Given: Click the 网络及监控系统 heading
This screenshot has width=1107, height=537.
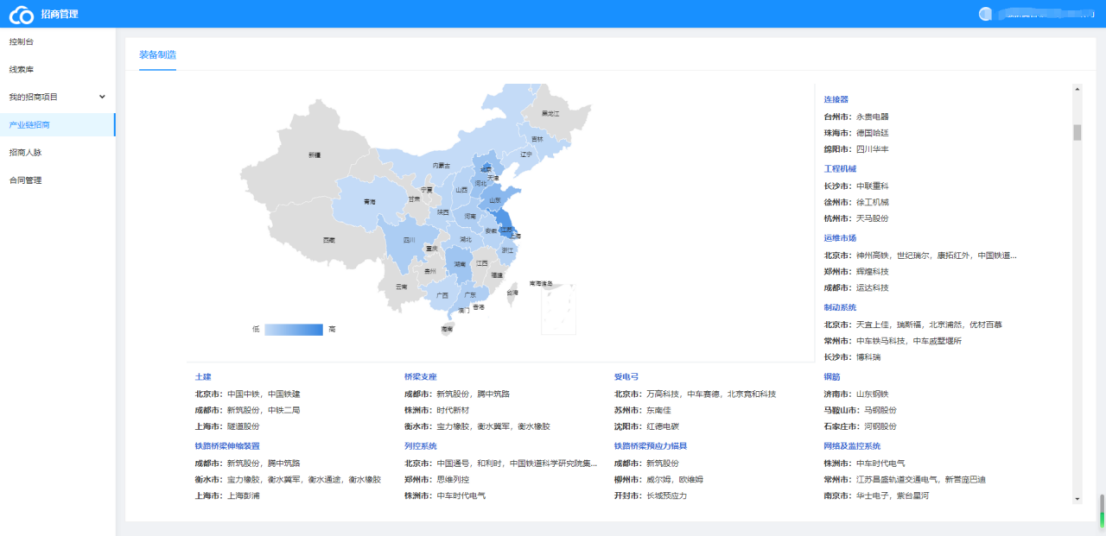Looking at the screenshot, I should [x=852, y=446].
